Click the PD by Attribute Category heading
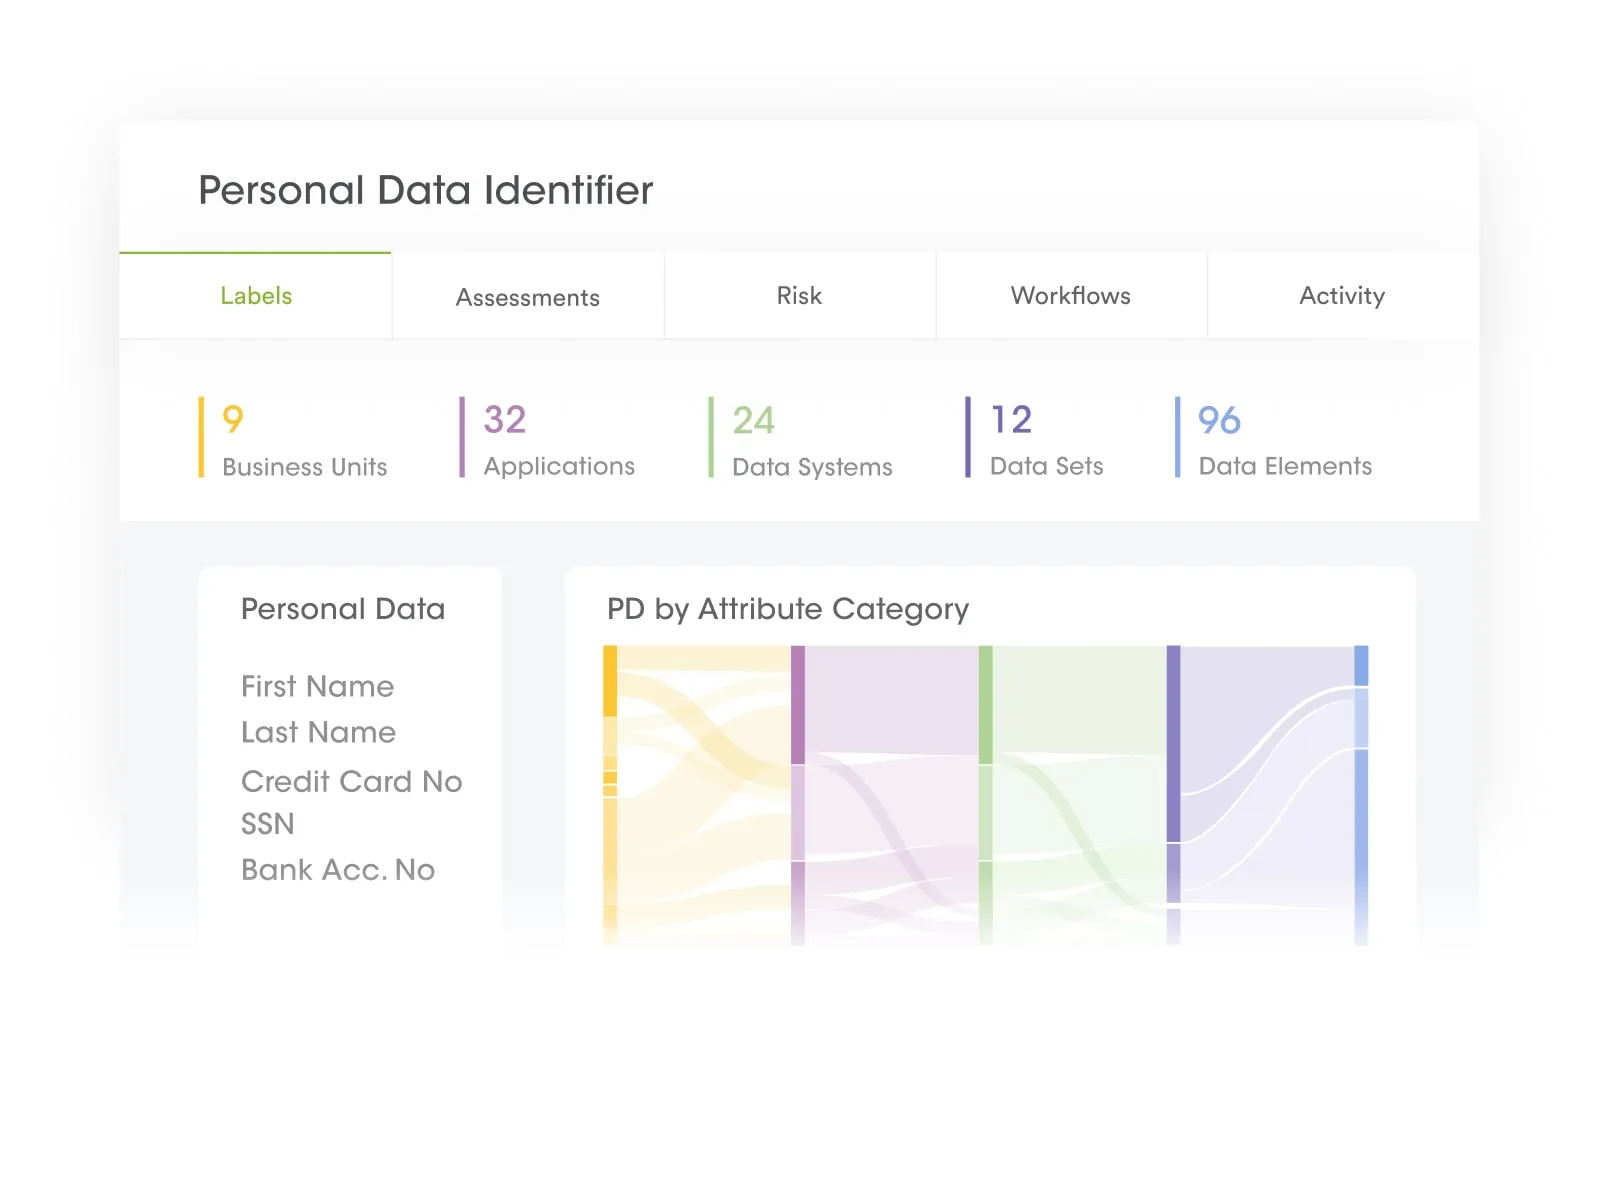 coord(787,609)
